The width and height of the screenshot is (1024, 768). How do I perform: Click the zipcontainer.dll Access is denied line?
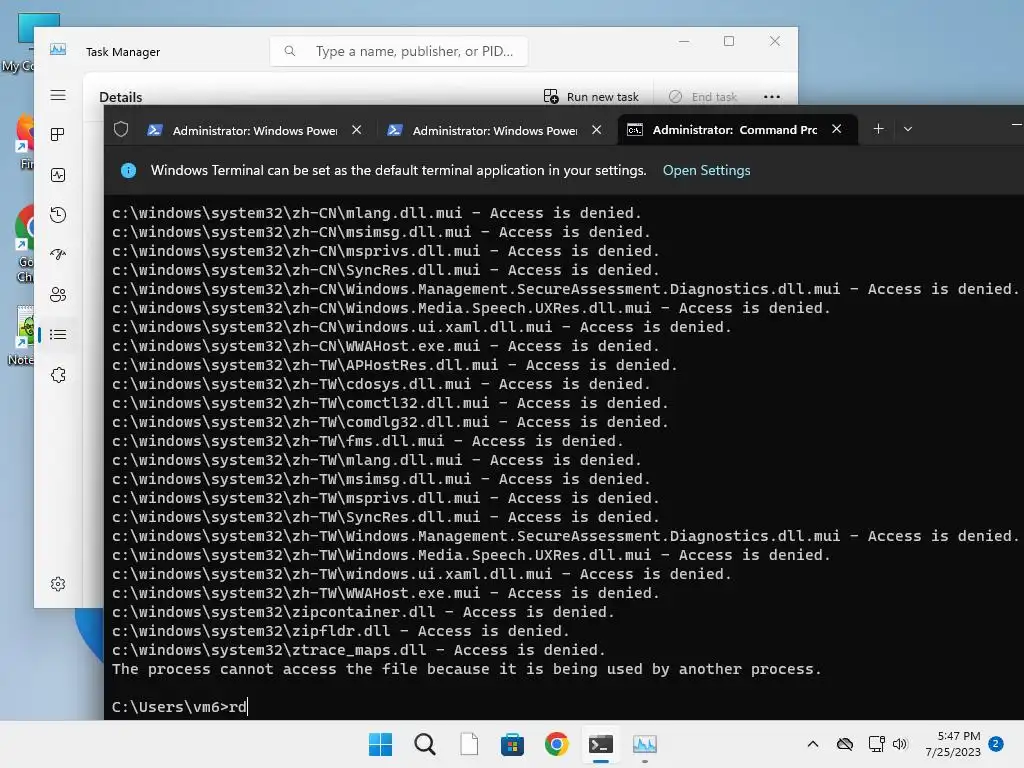[363, 612]
